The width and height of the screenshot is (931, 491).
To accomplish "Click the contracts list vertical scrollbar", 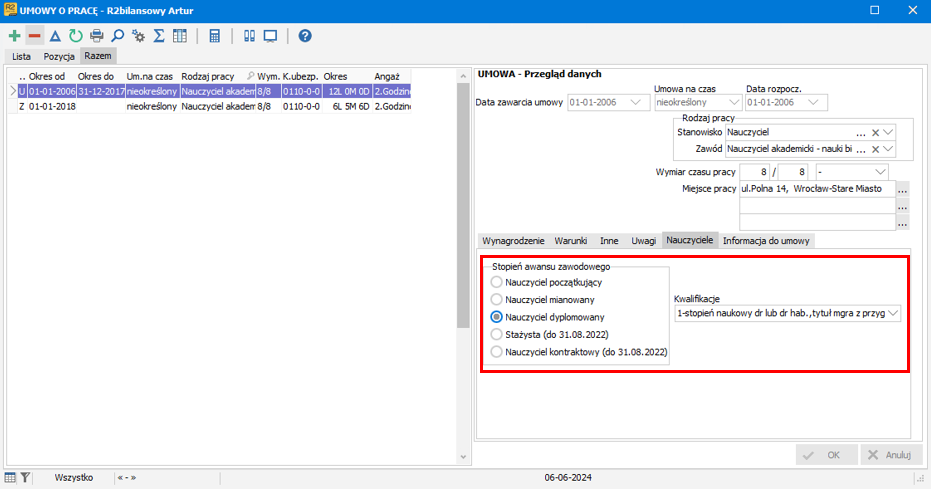I will 463,267.
